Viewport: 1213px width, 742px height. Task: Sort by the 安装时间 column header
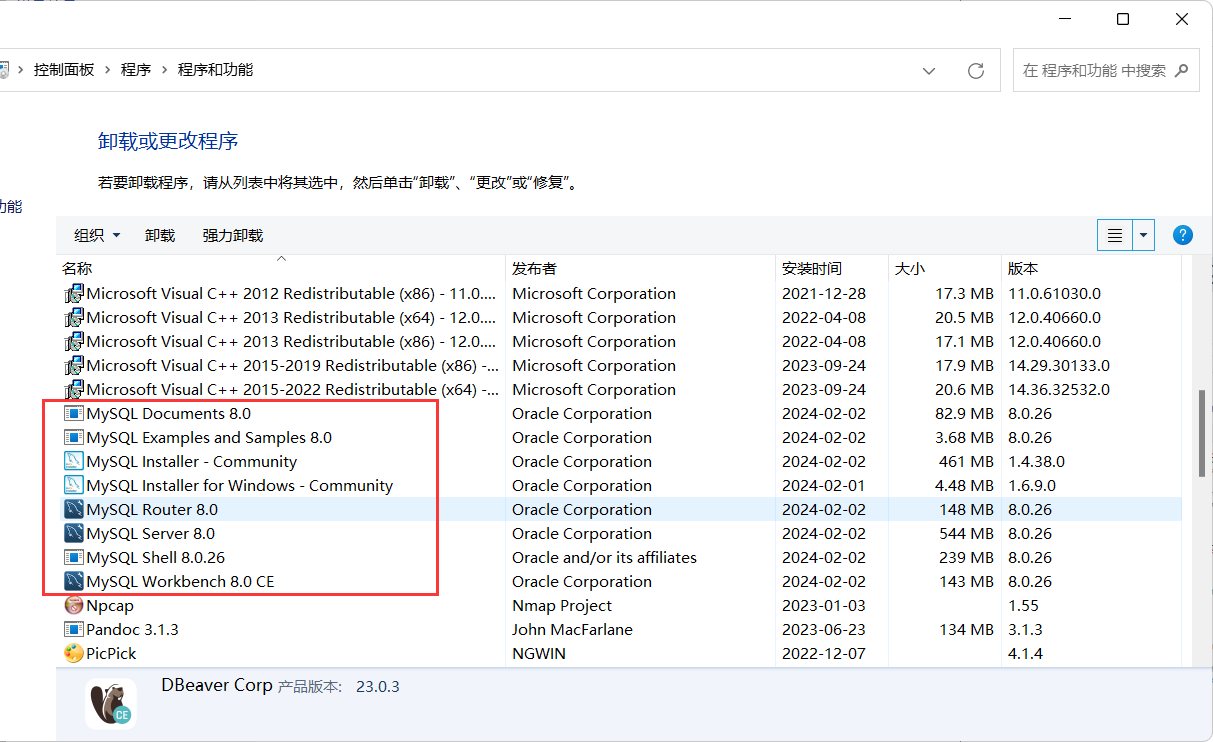[x=812, y=268]
